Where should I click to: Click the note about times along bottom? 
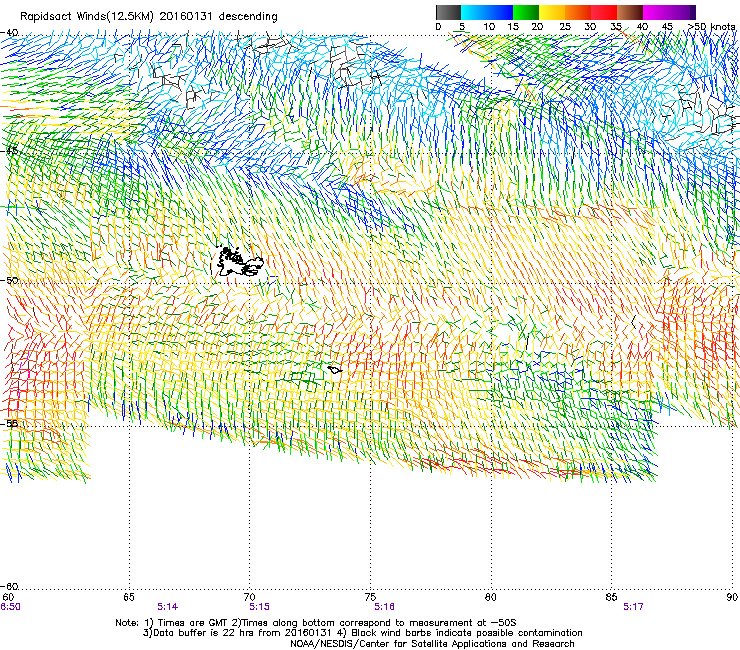point(373,623)
